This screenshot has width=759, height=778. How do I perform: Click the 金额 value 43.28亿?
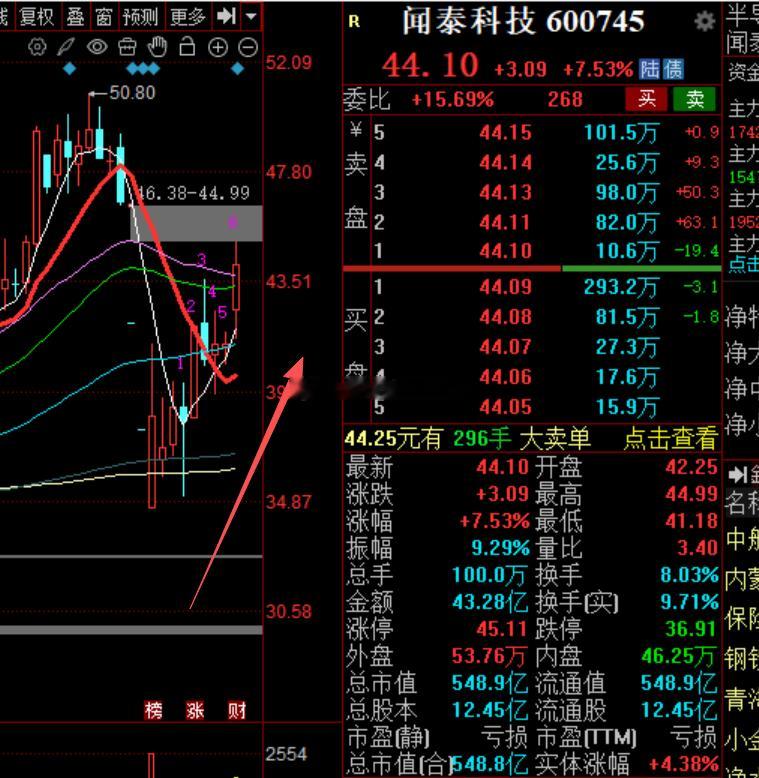(x=490, y=602)
